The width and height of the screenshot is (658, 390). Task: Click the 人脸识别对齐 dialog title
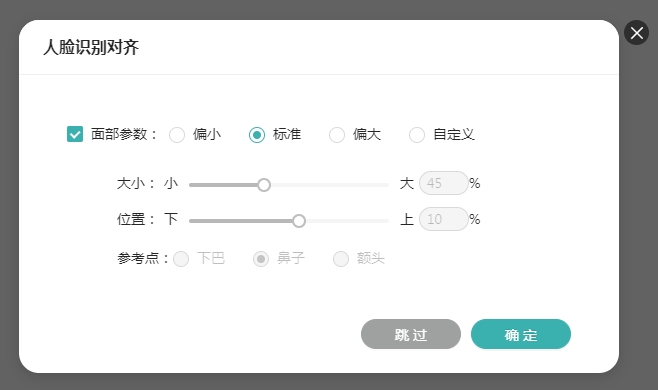(x=91, y=47)
